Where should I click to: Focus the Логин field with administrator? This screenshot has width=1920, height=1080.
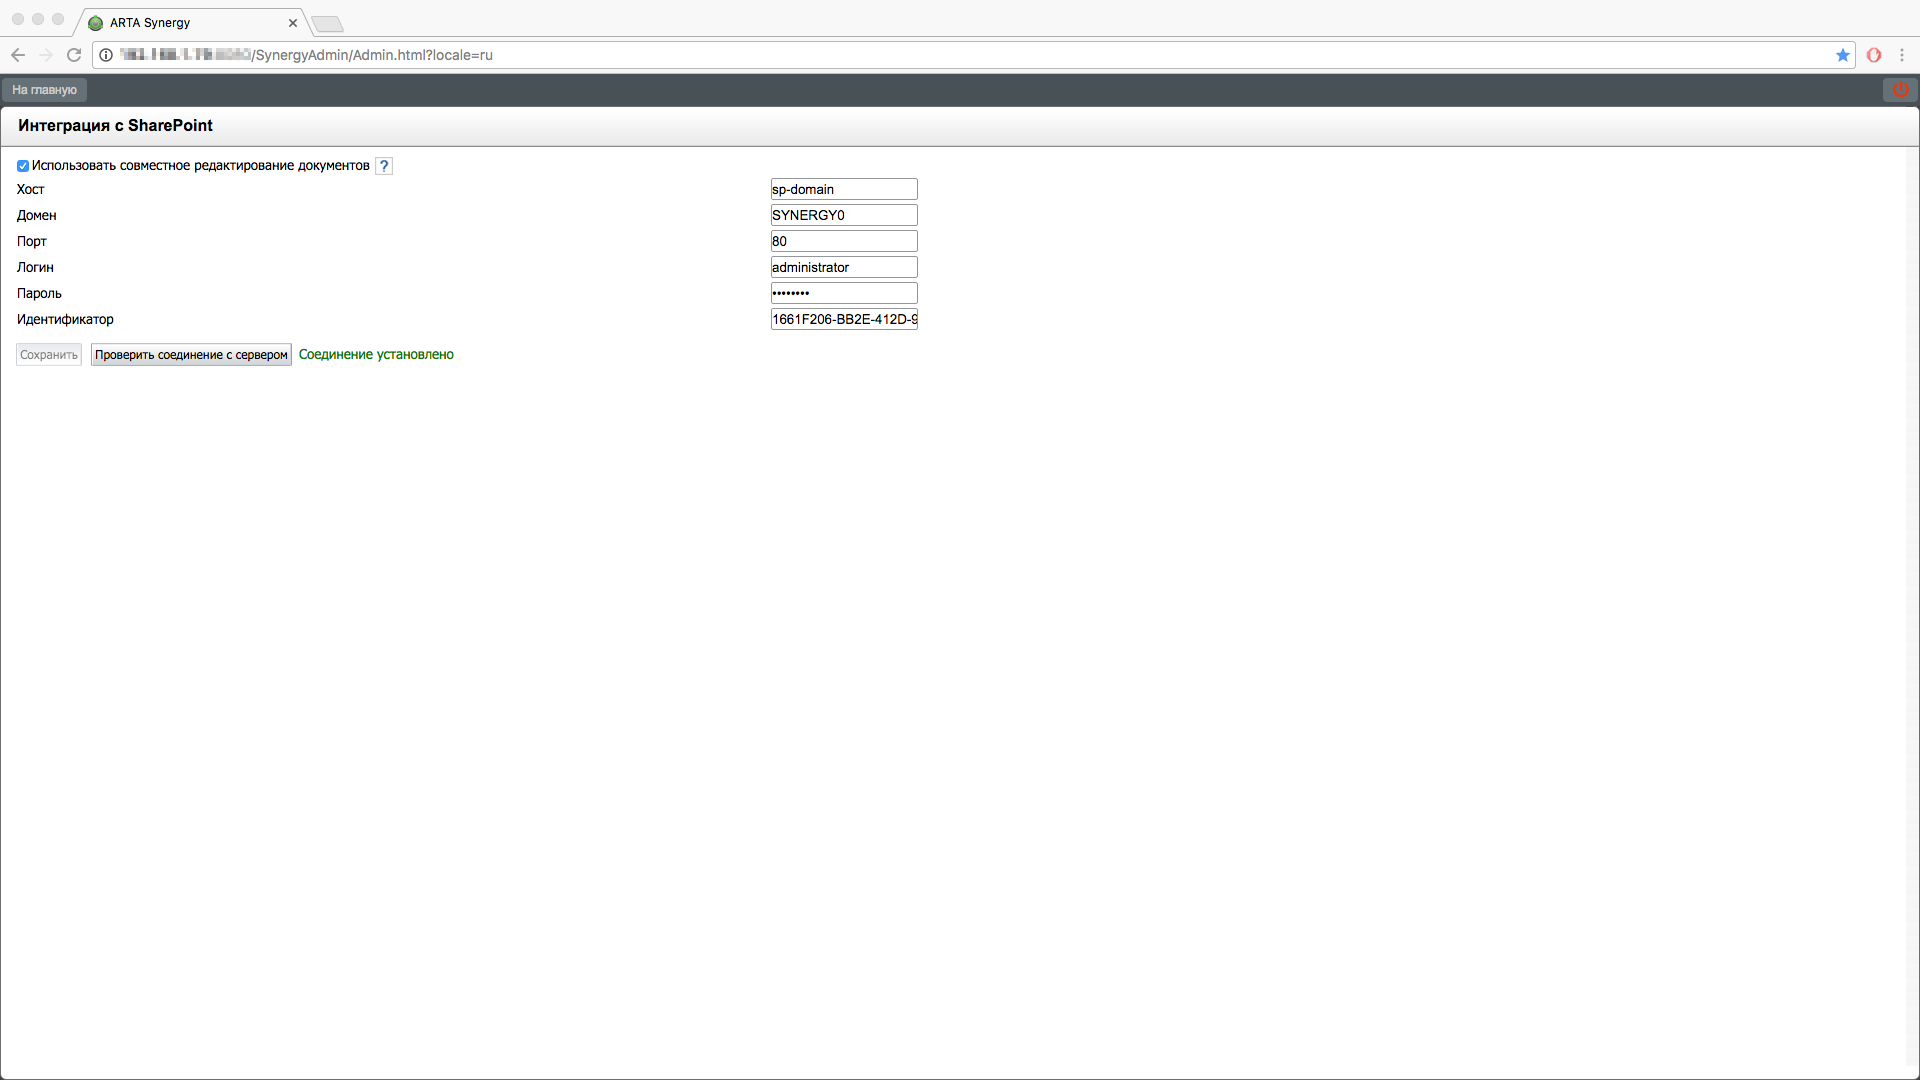point(844,267)
